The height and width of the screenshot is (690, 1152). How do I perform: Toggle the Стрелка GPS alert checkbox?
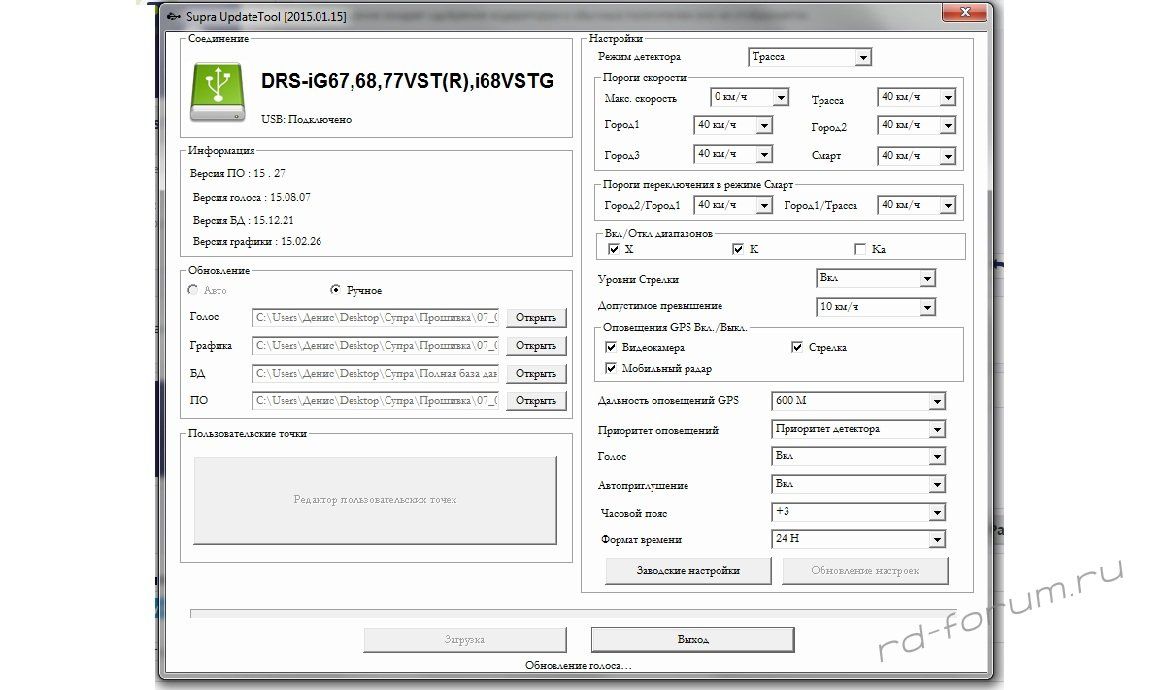pyautogui.click(x=796, y=347)
